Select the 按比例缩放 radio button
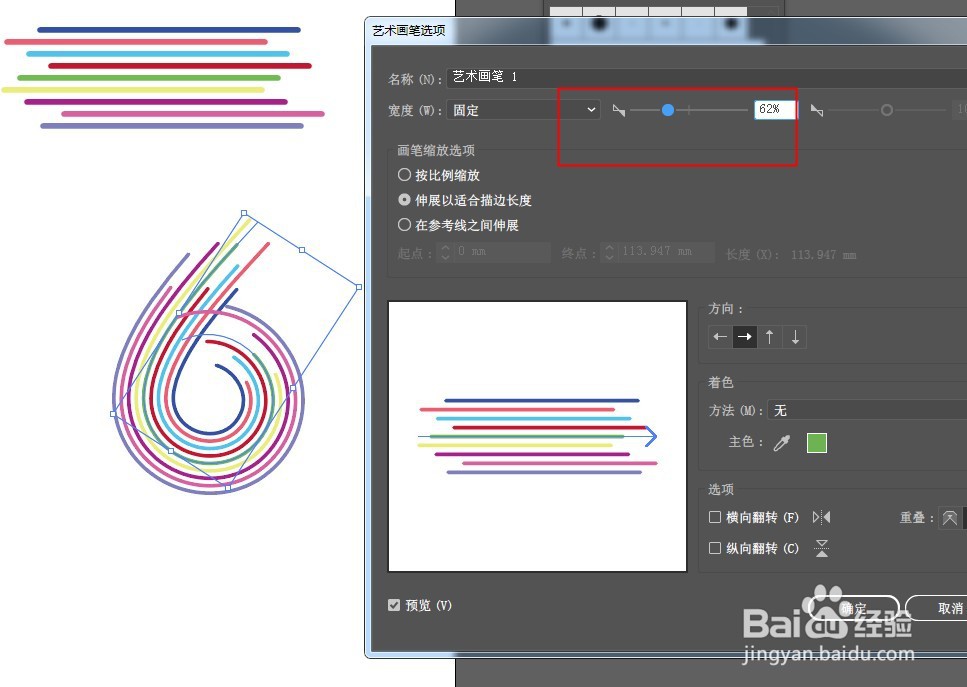967x687 pixels. [x=404, y=174]
